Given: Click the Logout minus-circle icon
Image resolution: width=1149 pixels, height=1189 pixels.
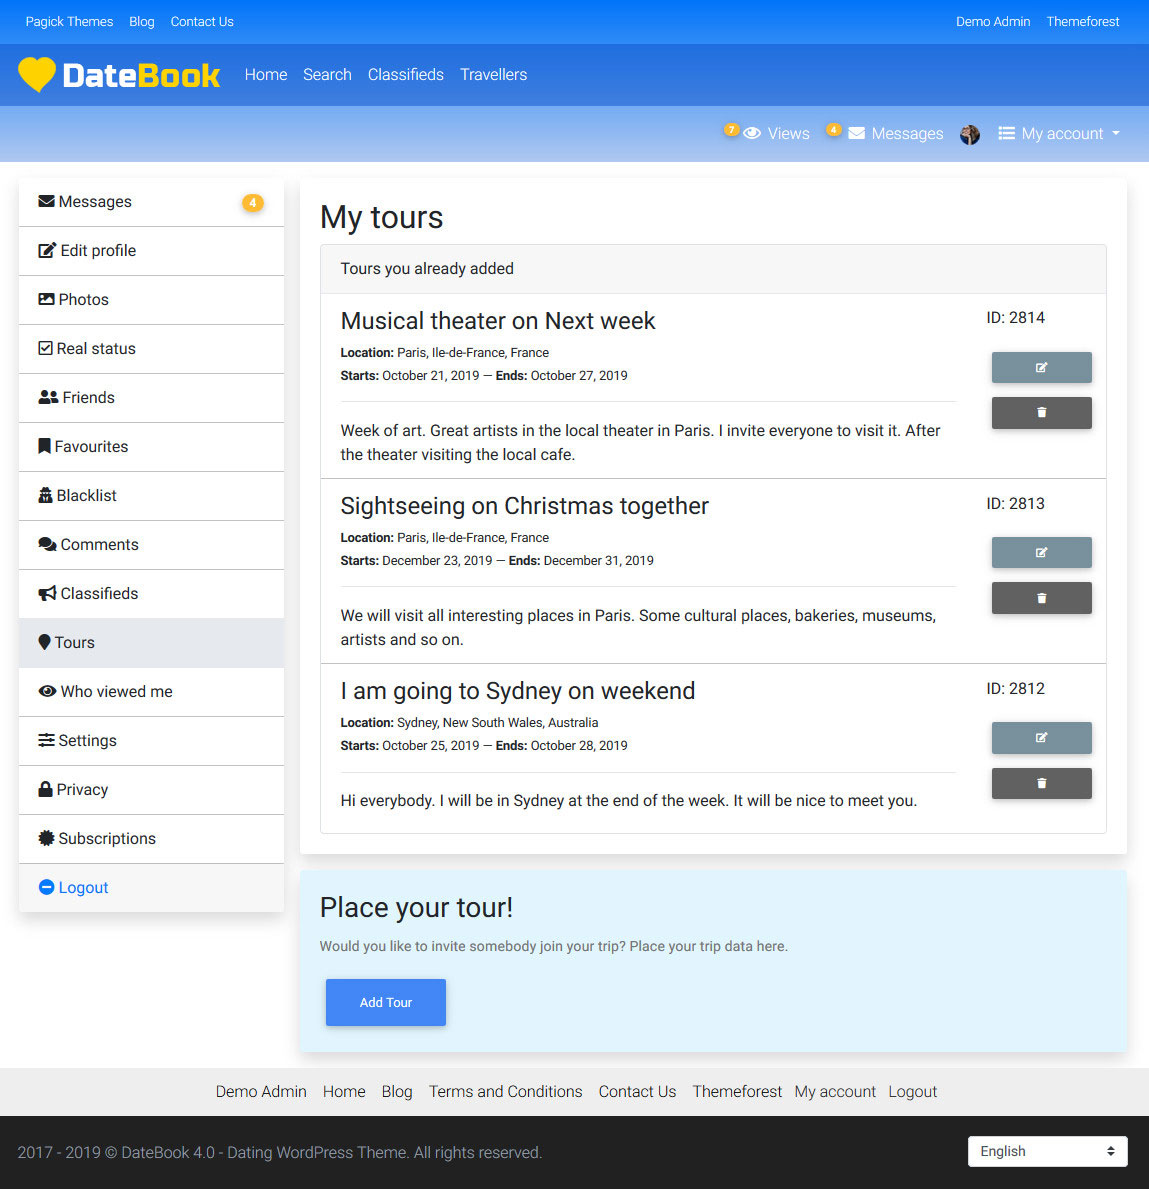Looking at the screenshot, I should (x=46, y=887).
